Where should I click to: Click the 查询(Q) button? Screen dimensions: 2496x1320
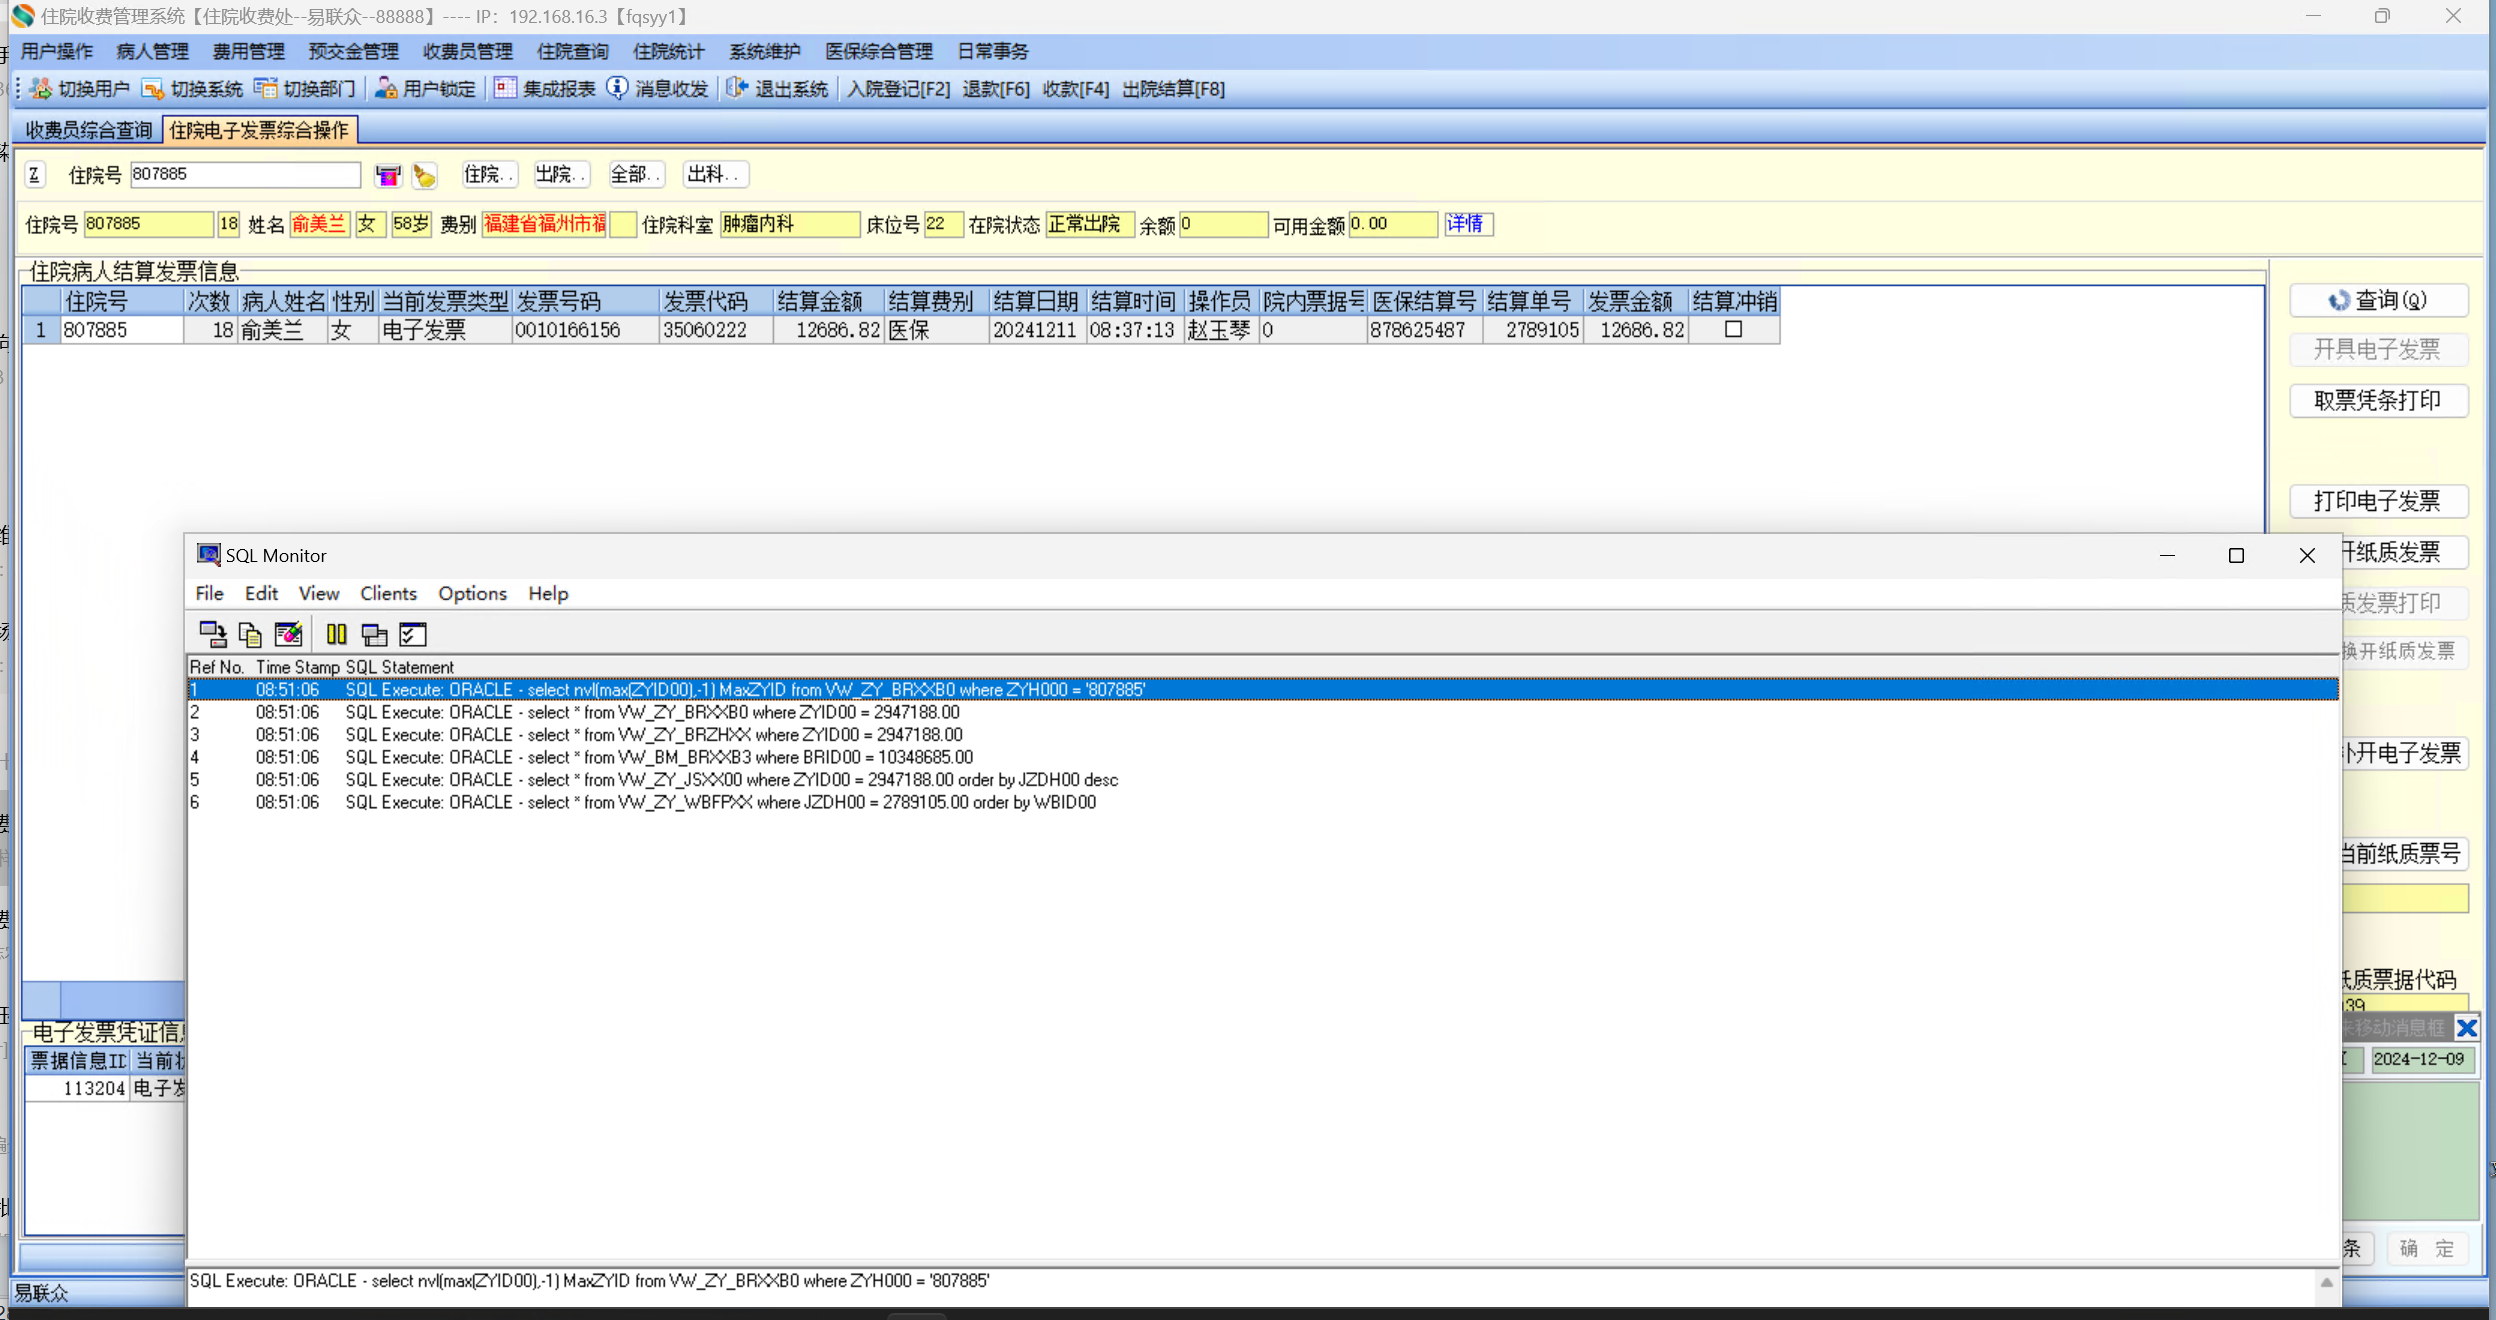tap(2378, 300)
